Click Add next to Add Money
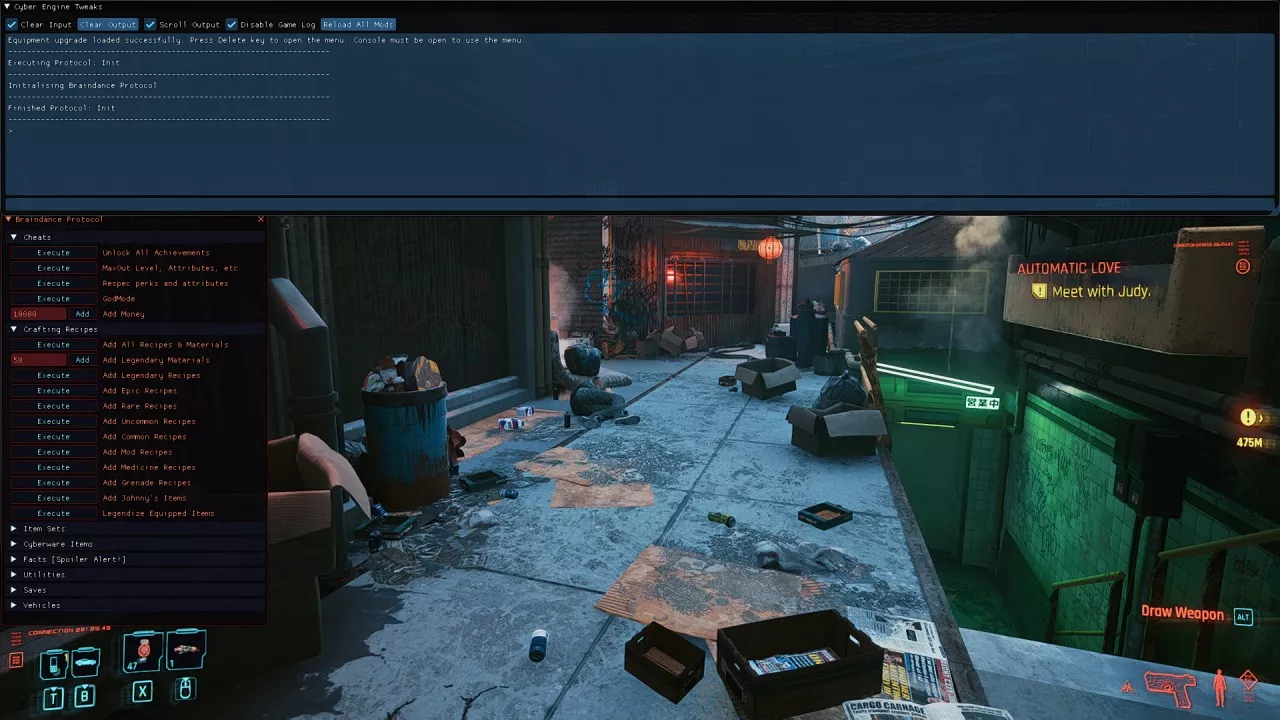 coord(83,314)
